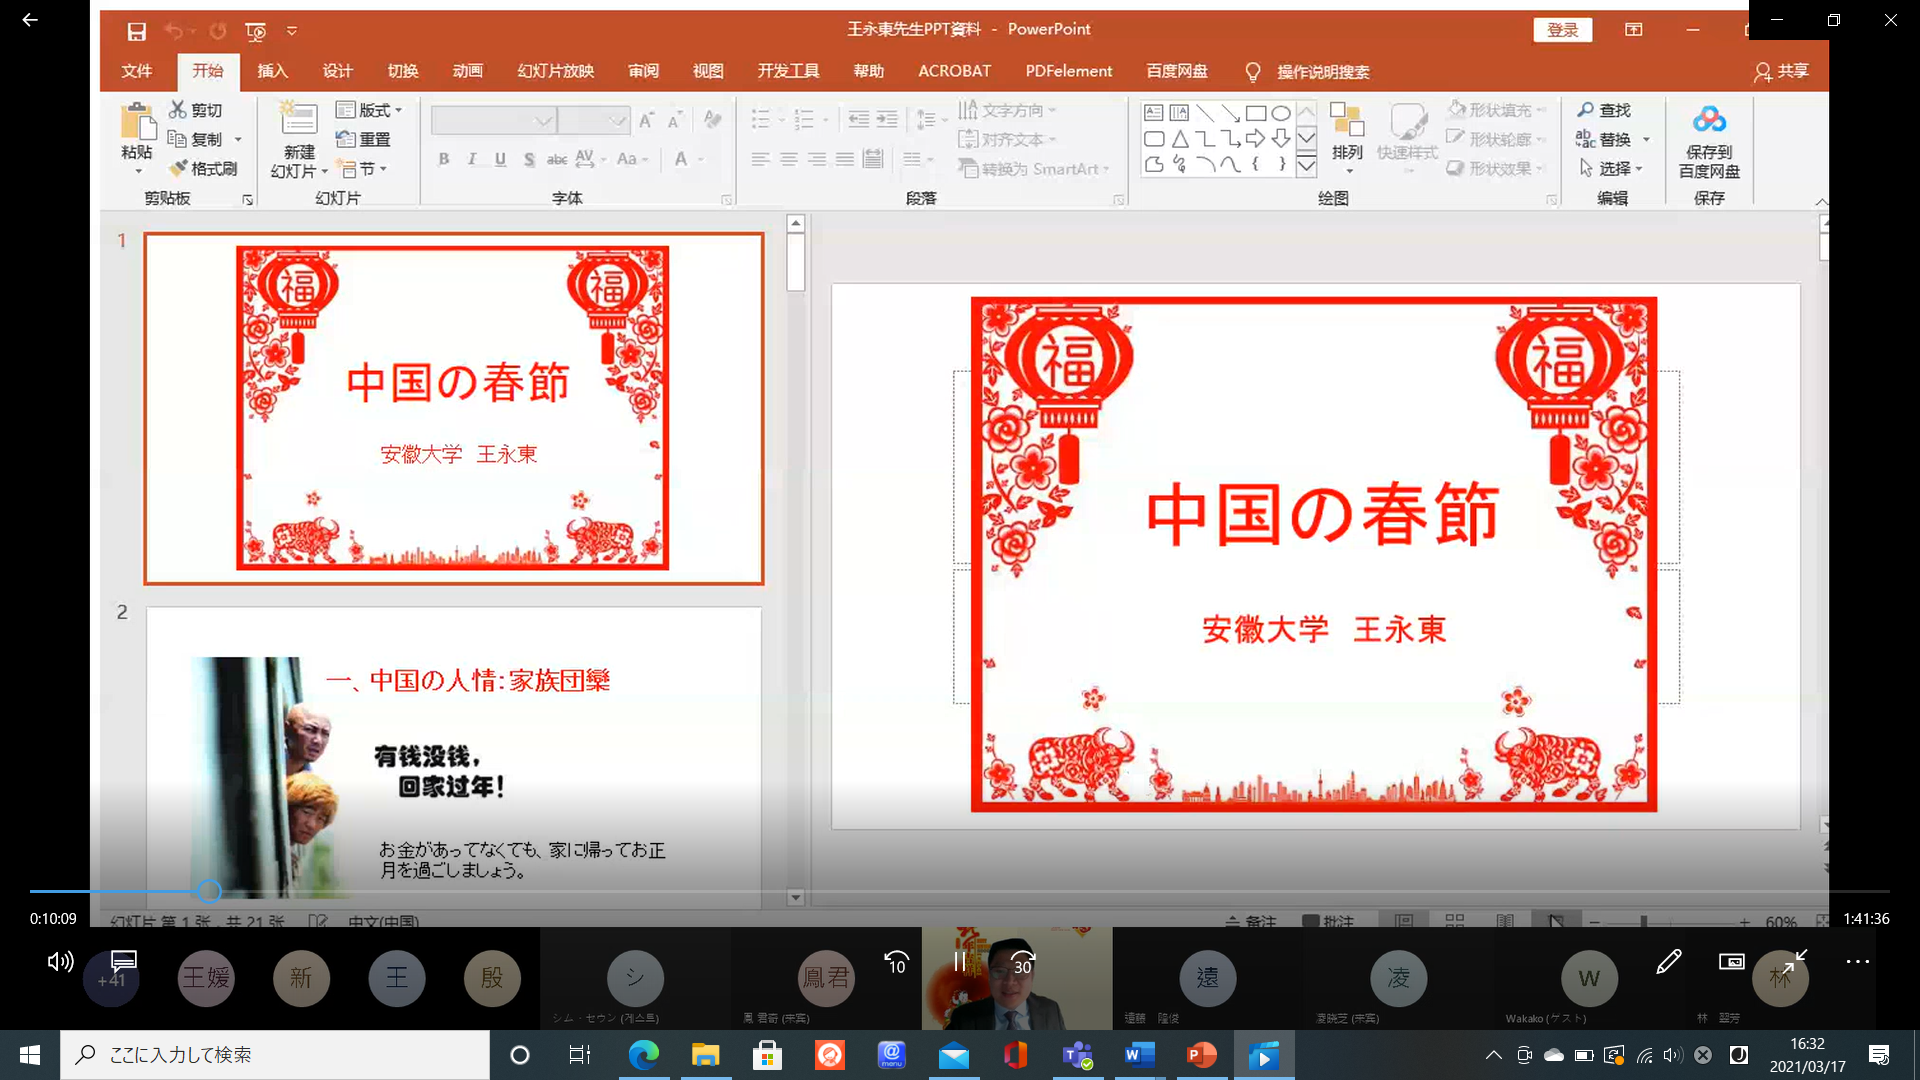Toggle justify text alignment button
Viewport: 1920px width, 1080px height.
click(845, 159)
